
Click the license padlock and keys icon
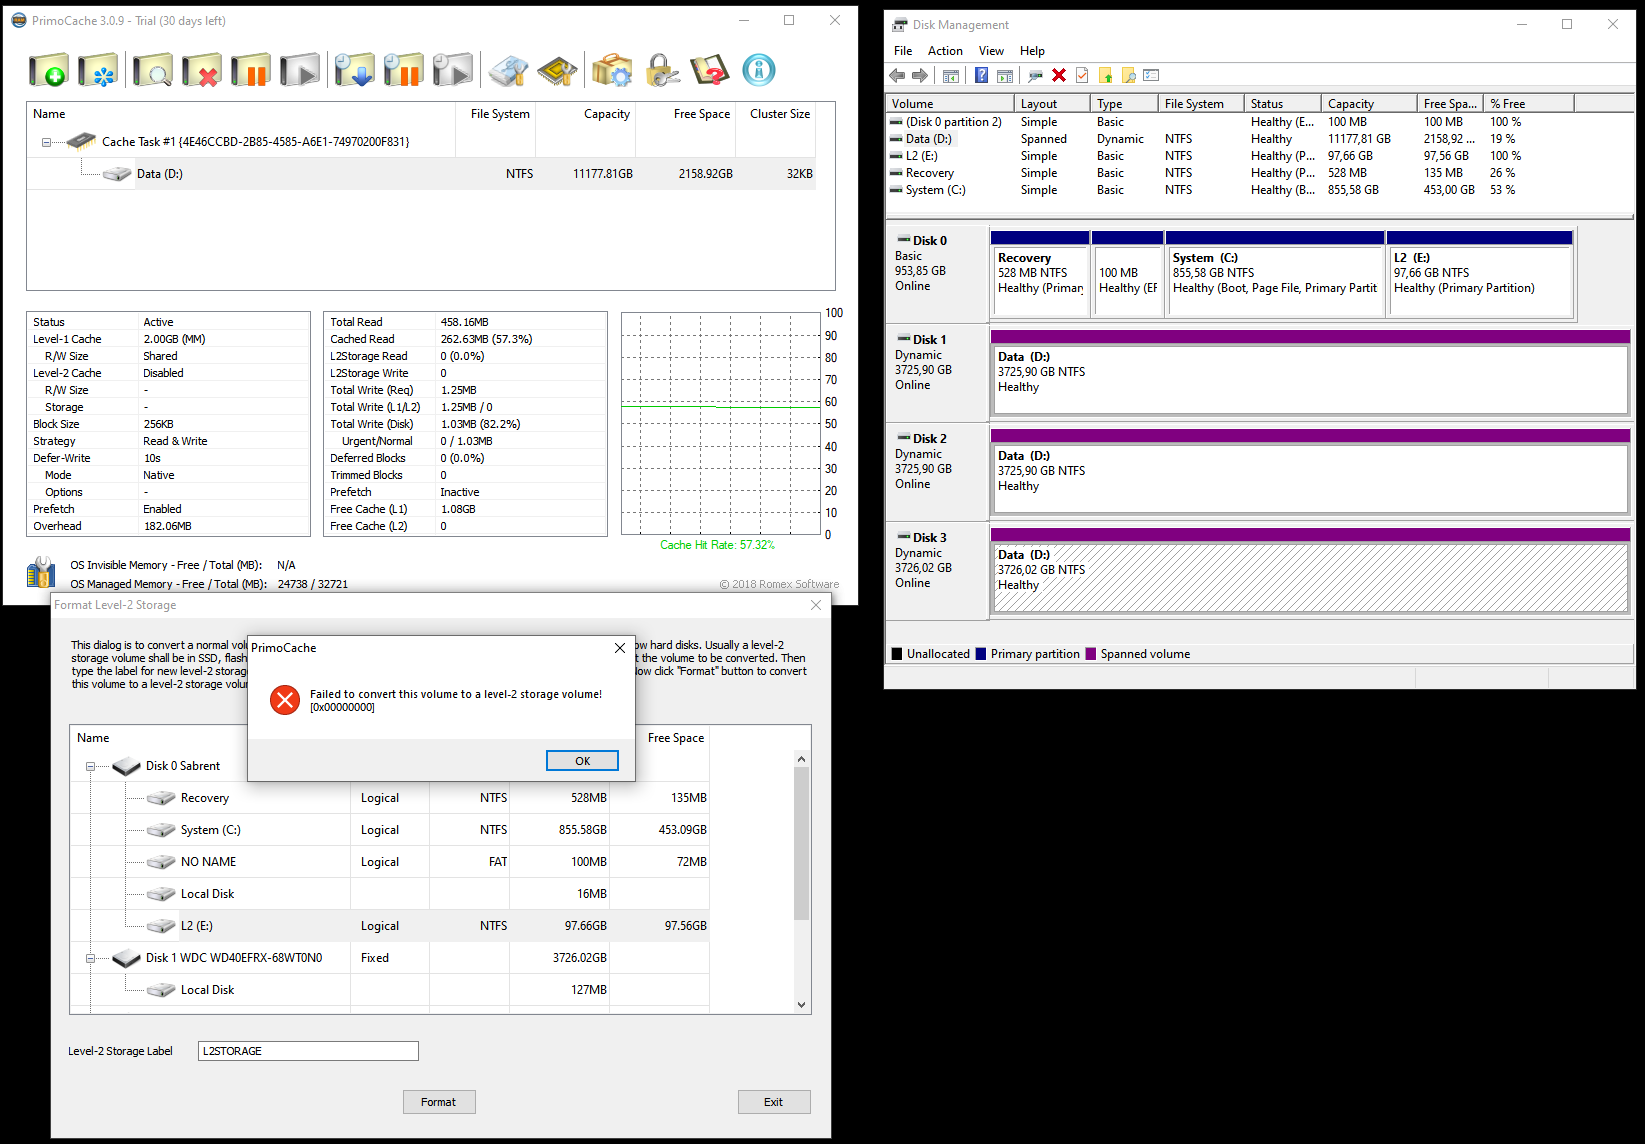(661, 70)
